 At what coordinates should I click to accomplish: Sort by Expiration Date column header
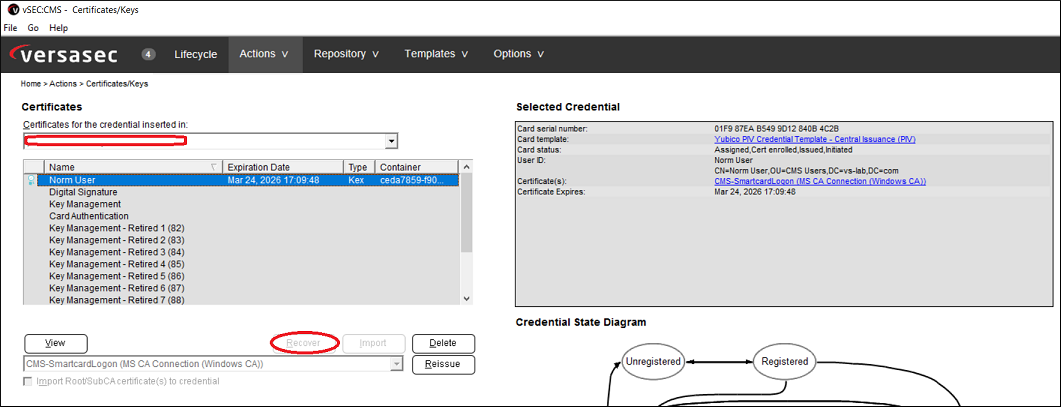pos(283,167)
